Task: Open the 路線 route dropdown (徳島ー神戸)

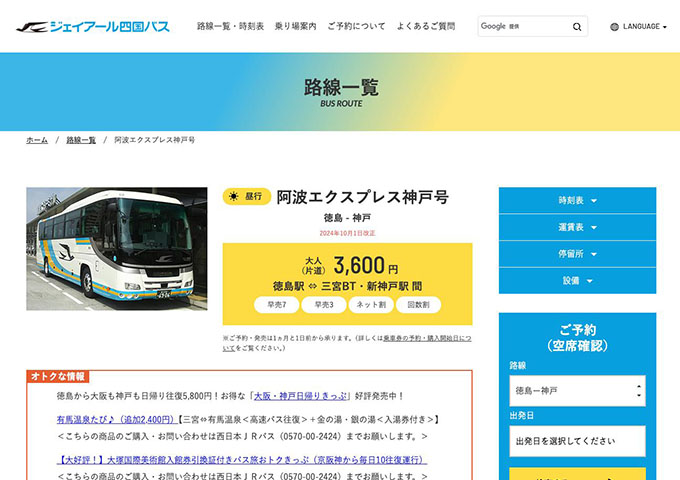Action: (577, 391)
